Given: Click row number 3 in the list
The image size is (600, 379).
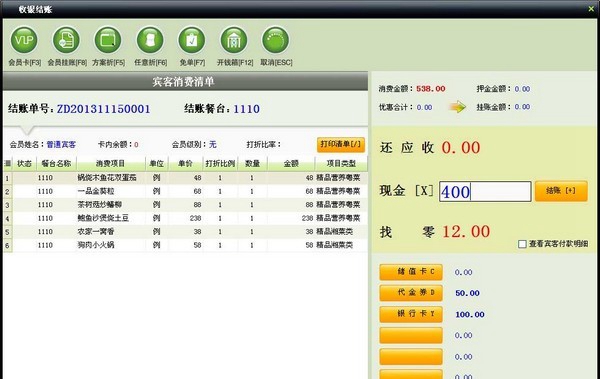Looking at the screenshot, I should [7, 205].
